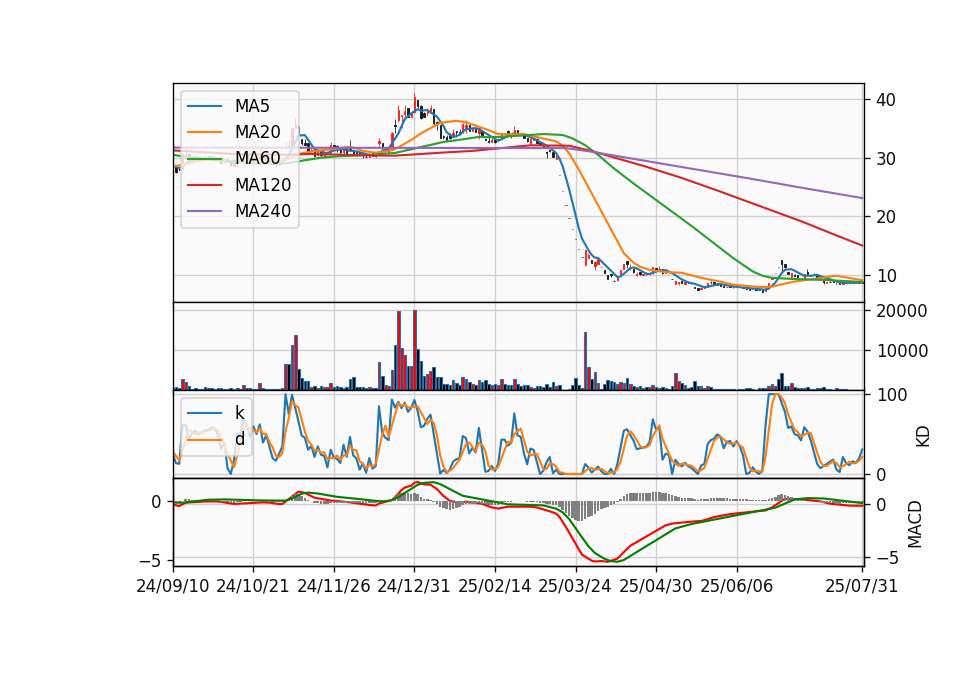Click the right MACD axis tick −5
The width and height of the screenshot is (960, 690).
coord(886,558)
